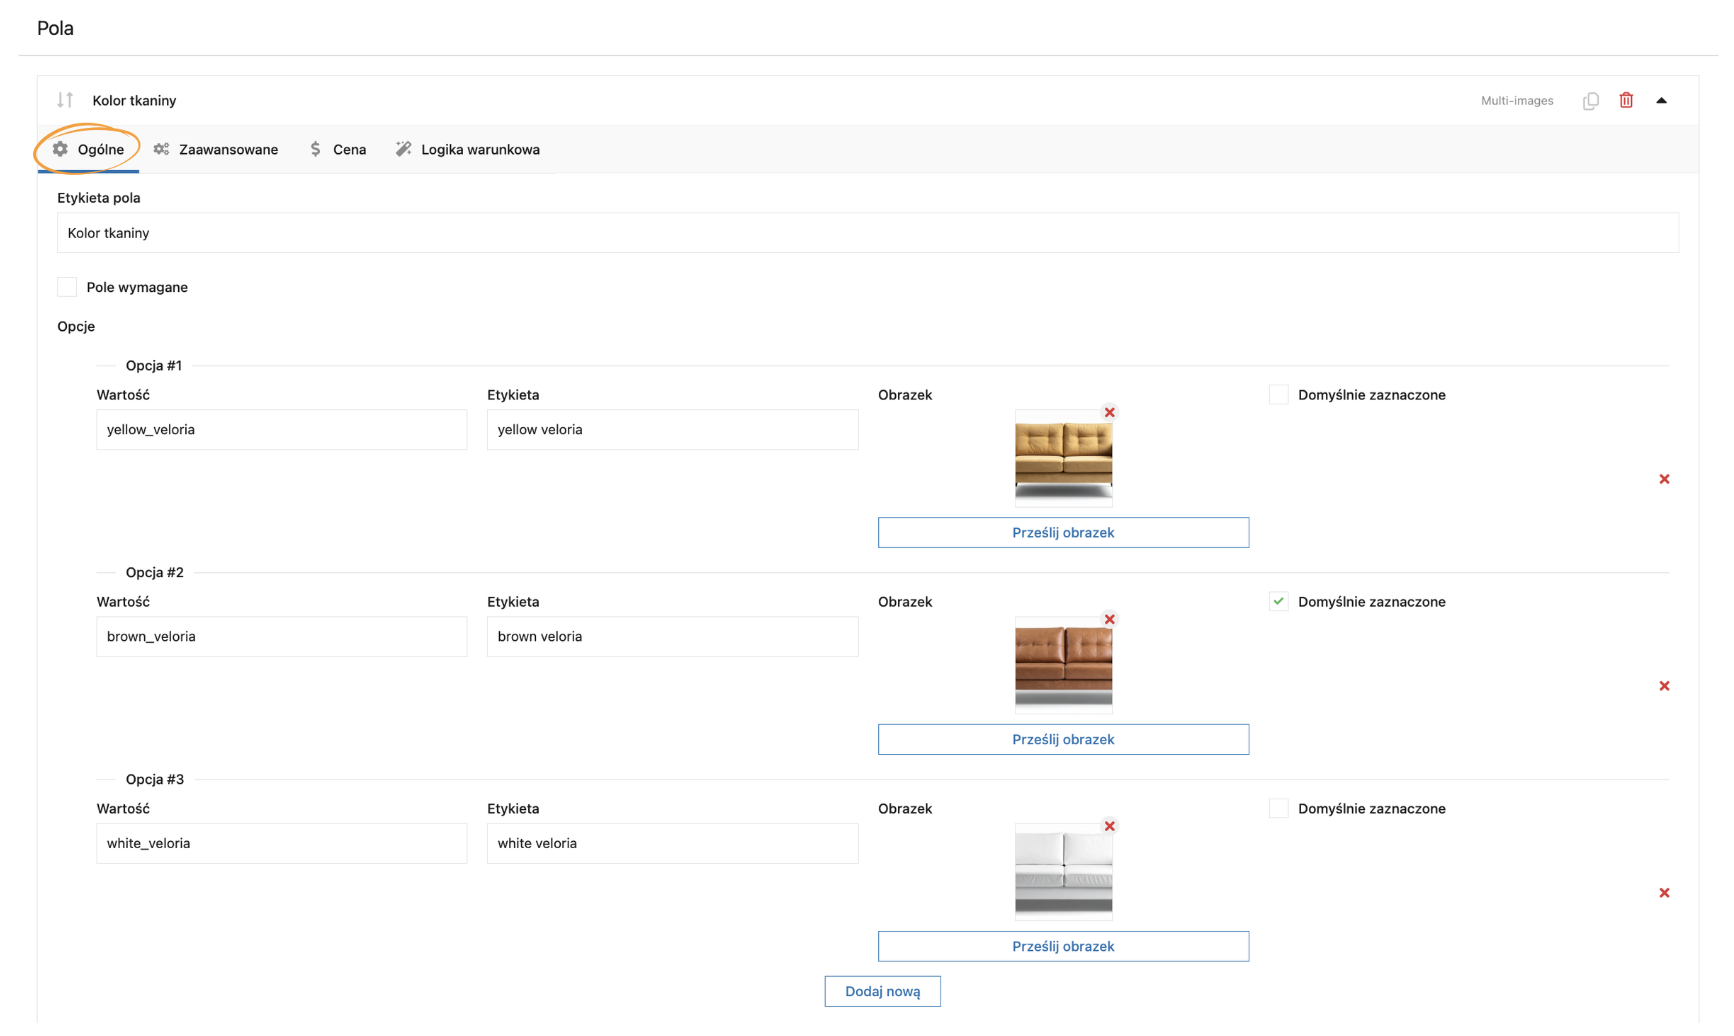This screenshot has height=1036, width=1734.
Task: Delete Opcja #1 row using the right-side X
Action: [1664, 479]
